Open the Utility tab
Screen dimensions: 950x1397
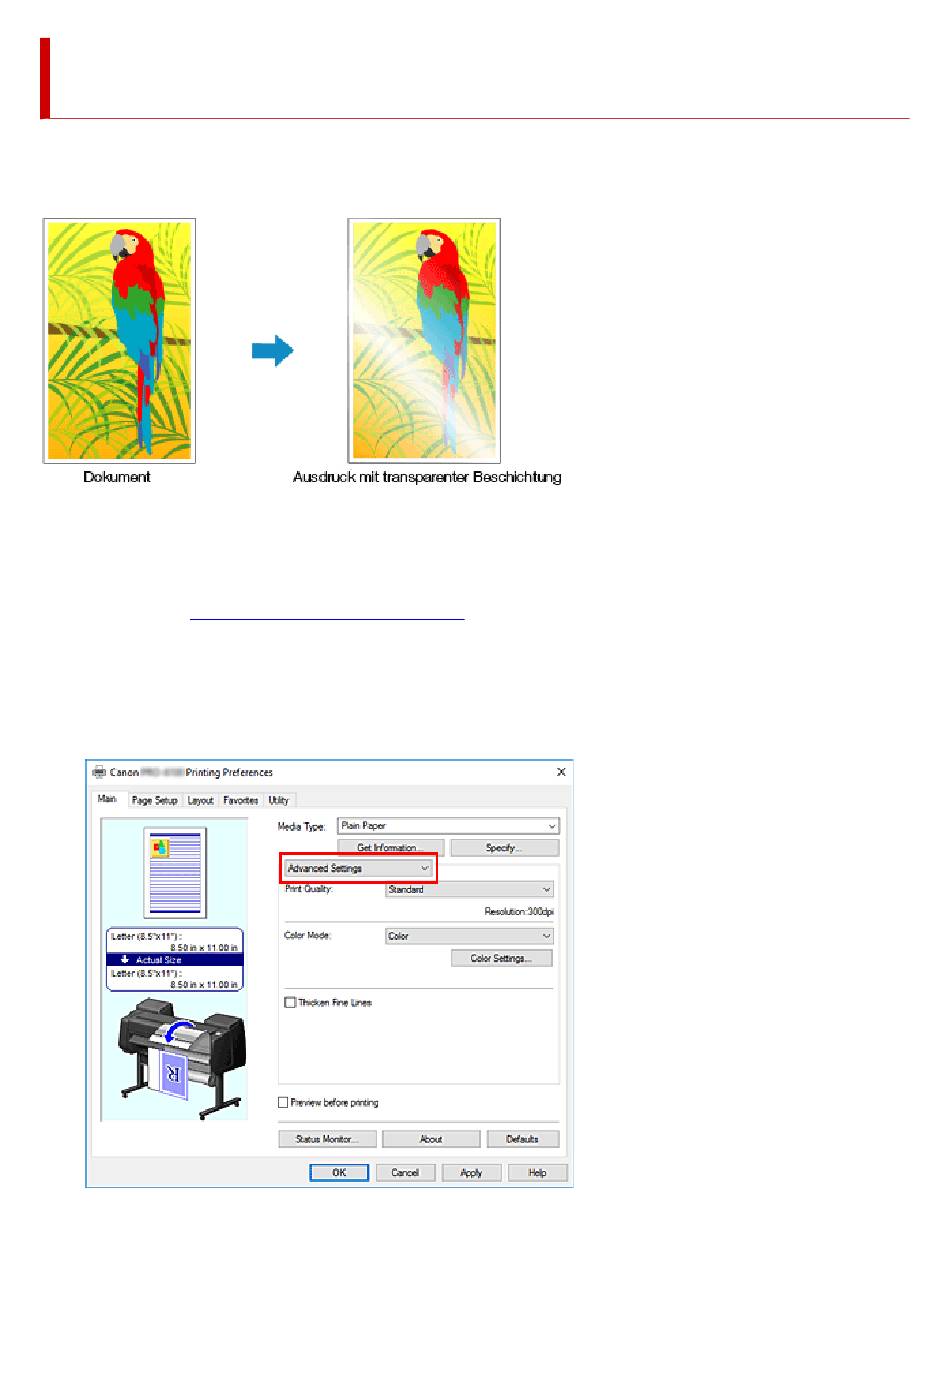point(279,800)
